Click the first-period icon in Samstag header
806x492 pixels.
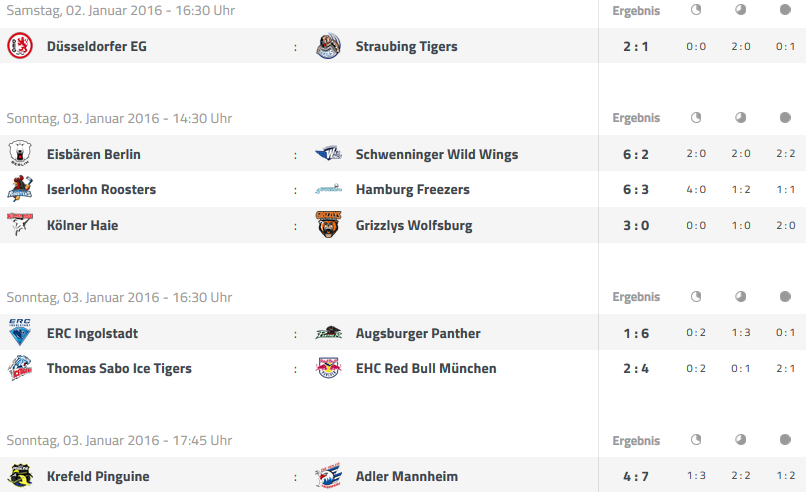696,10
